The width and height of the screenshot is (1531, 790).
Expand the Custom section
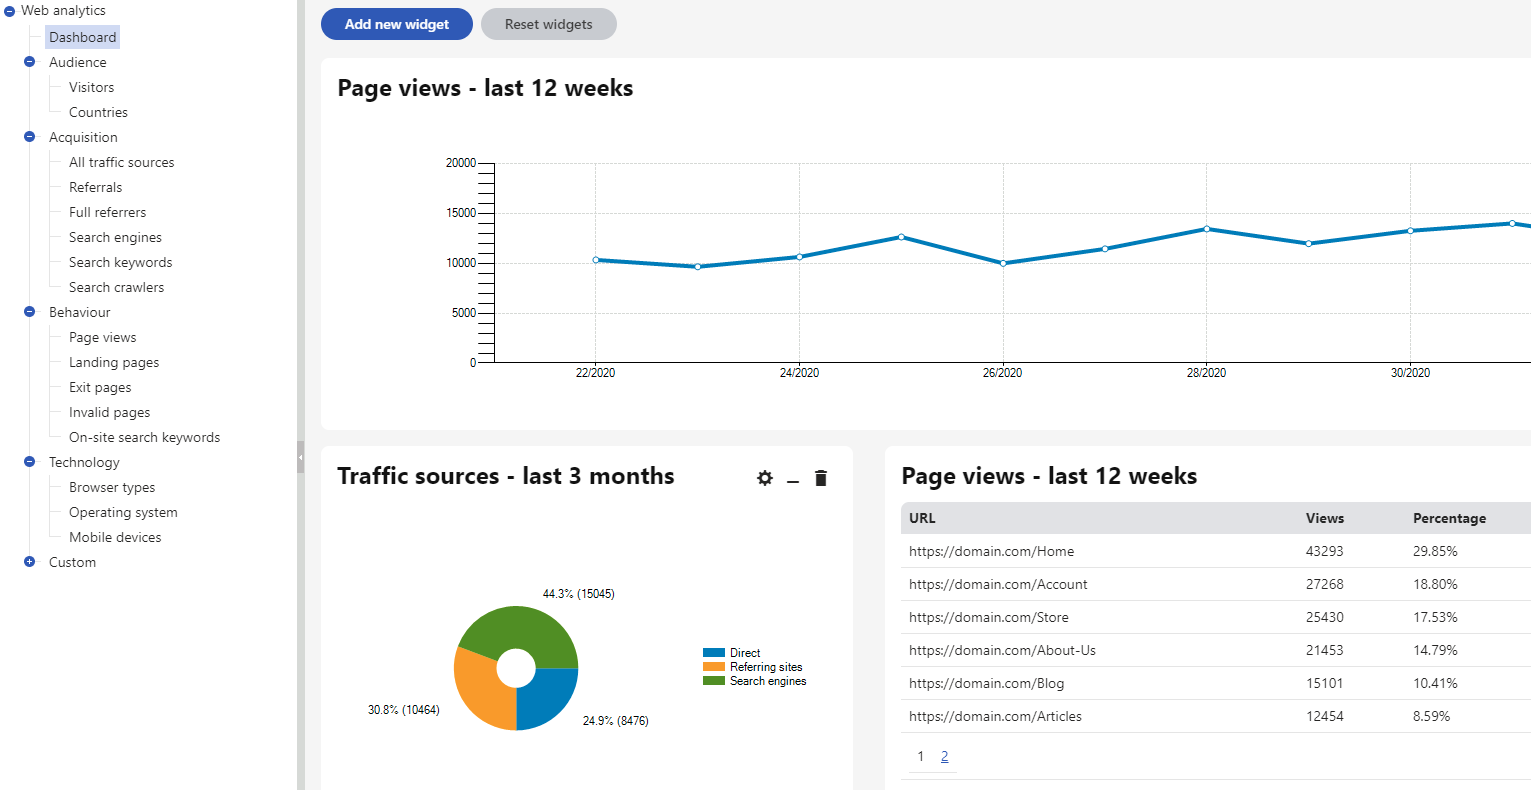[x=29, y=562]
